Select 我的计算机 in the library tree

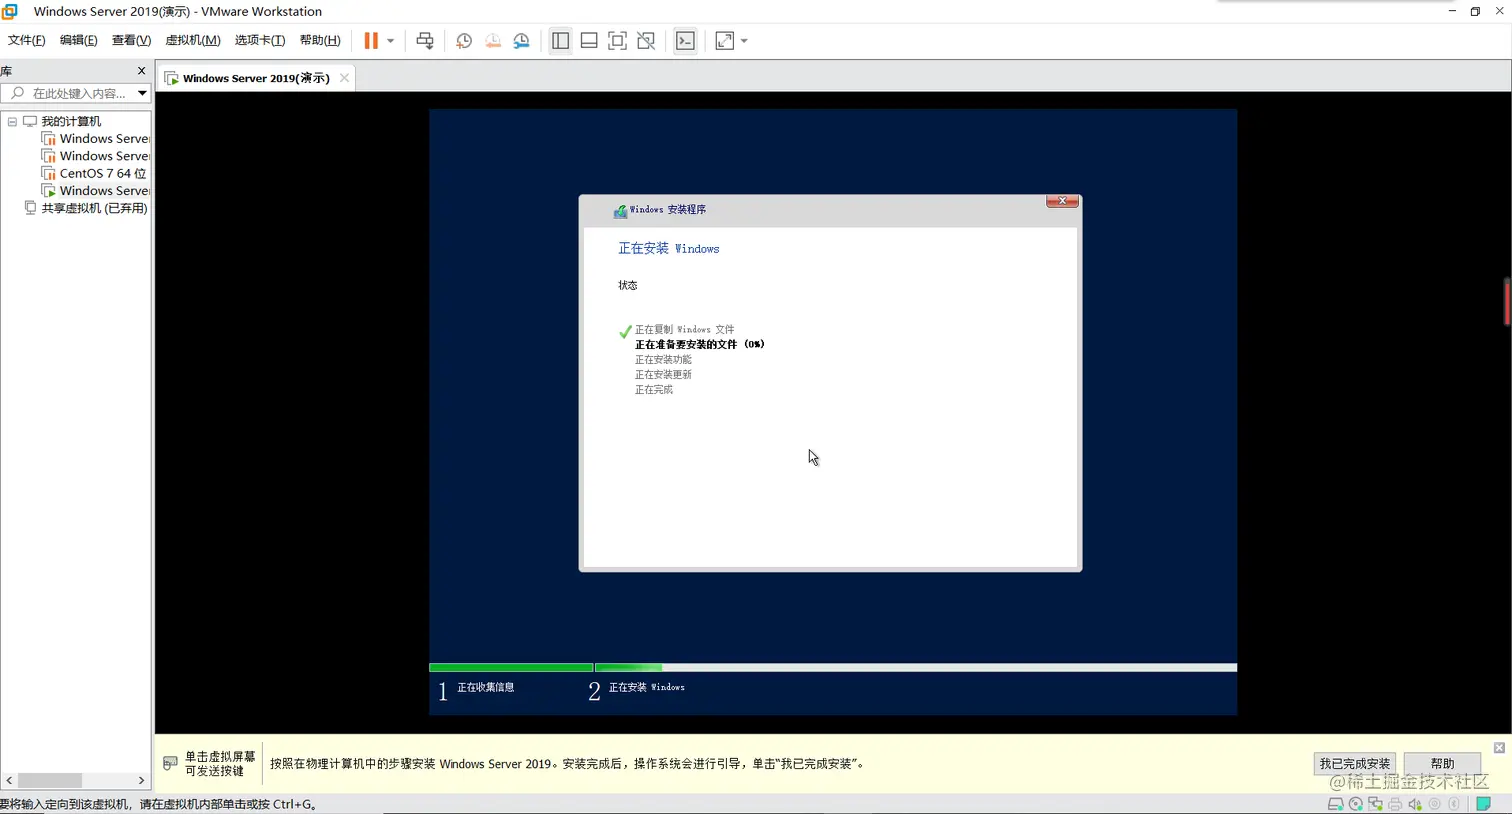[x=71, y=121]
